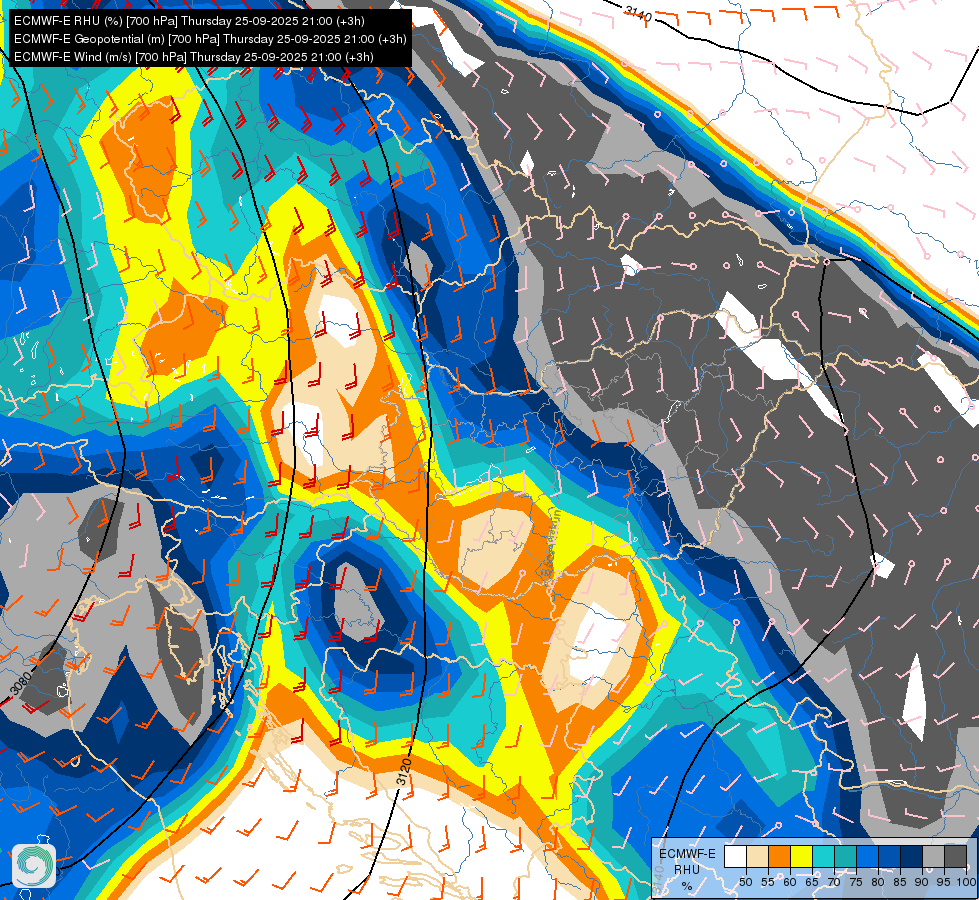979x900 pixels.
Task: Pick the orange 55–60 legend swatch
Action: point(780,856)
